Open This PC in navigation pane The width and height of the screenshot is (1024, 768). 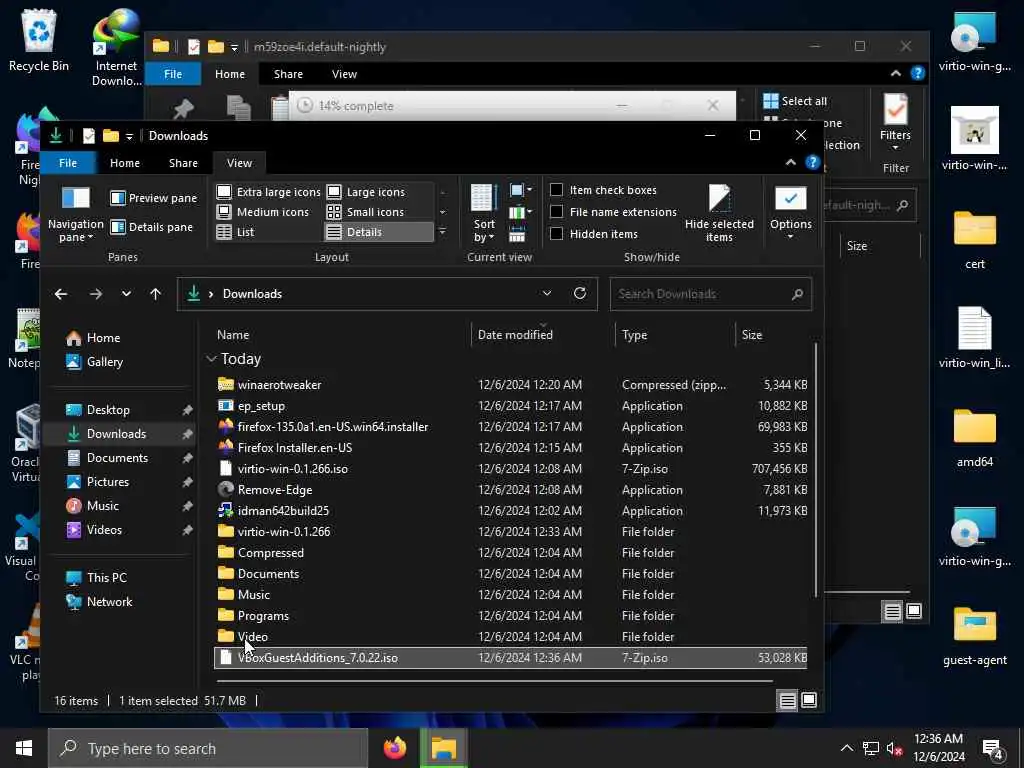(97, 578)
